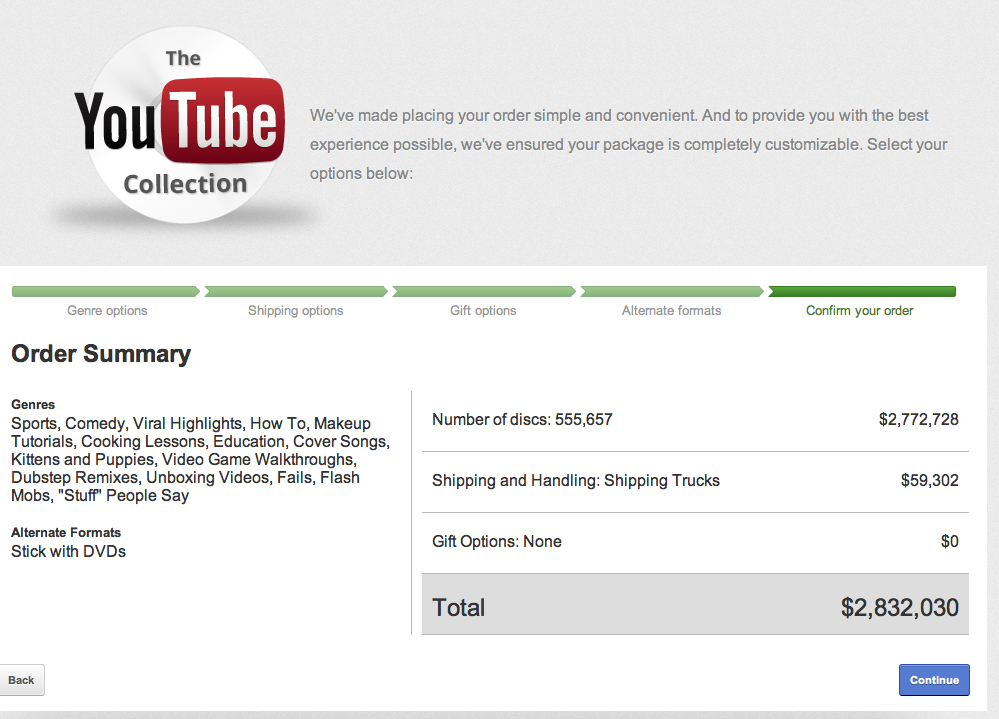Click the Genre options progress bar
The image size is (999, 719).
[x=106, y=292]
